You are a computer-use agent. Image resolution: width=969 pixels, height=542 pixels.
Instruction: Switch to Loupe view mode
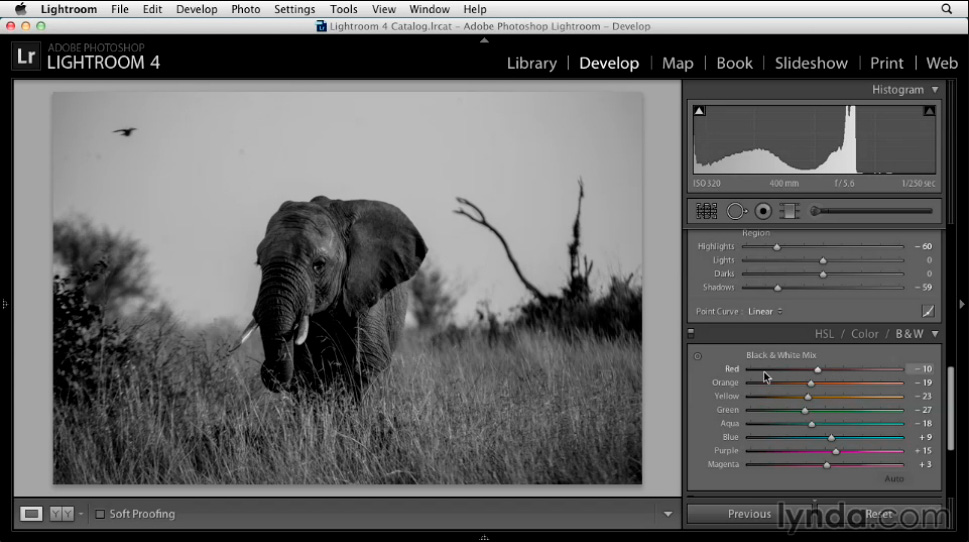(32, 514)
